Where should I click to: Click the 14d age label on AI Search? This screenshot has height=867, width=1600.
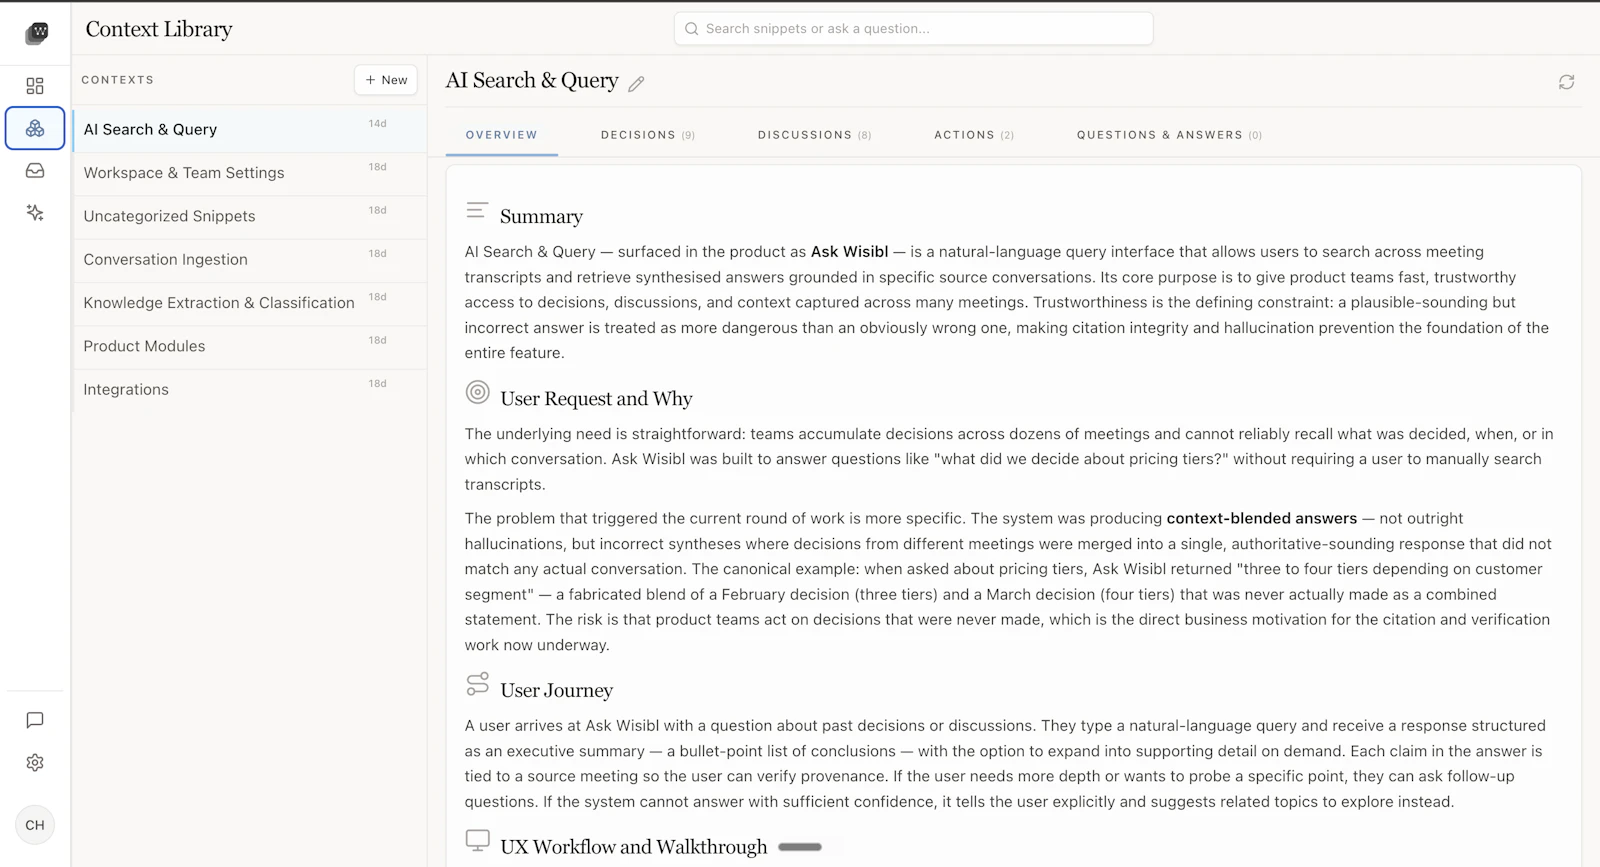tap(377, 124)
